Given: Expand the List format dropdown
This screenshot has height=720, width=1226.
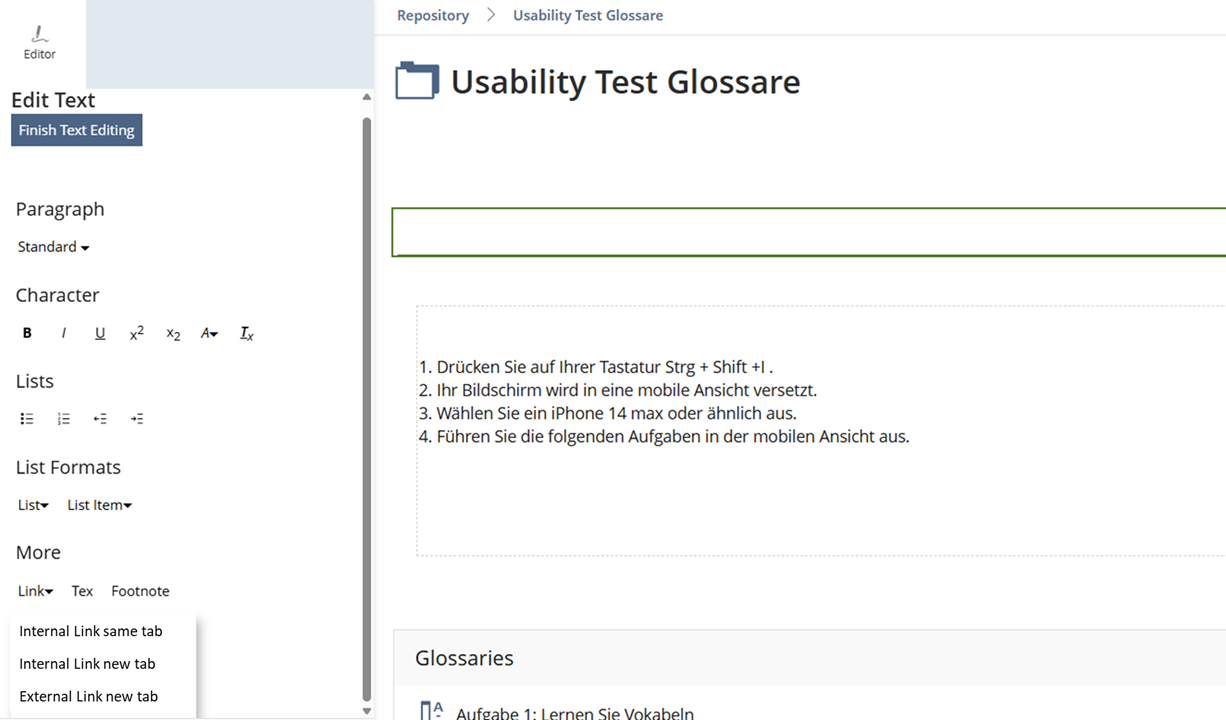Looking at the screenshot, I should [33, 505].
